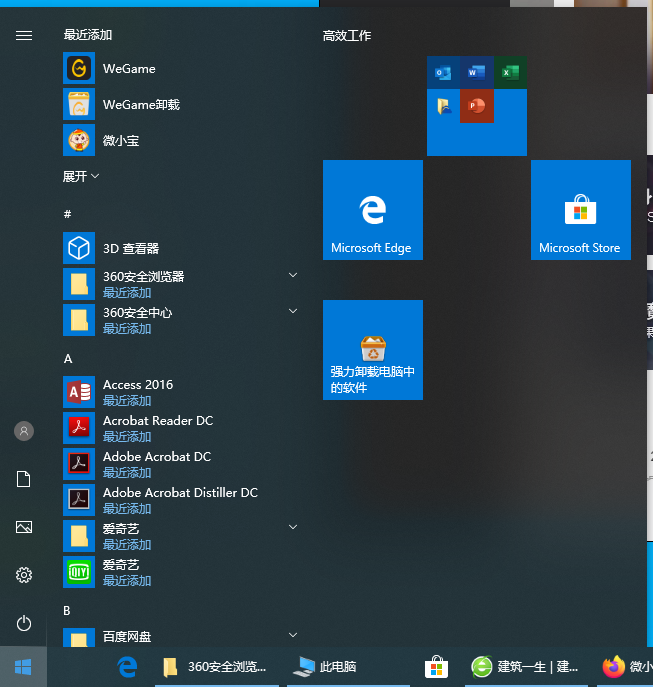
Task: Launch the Adobe Acrobat DC icon
Action: tap(79, 464)
